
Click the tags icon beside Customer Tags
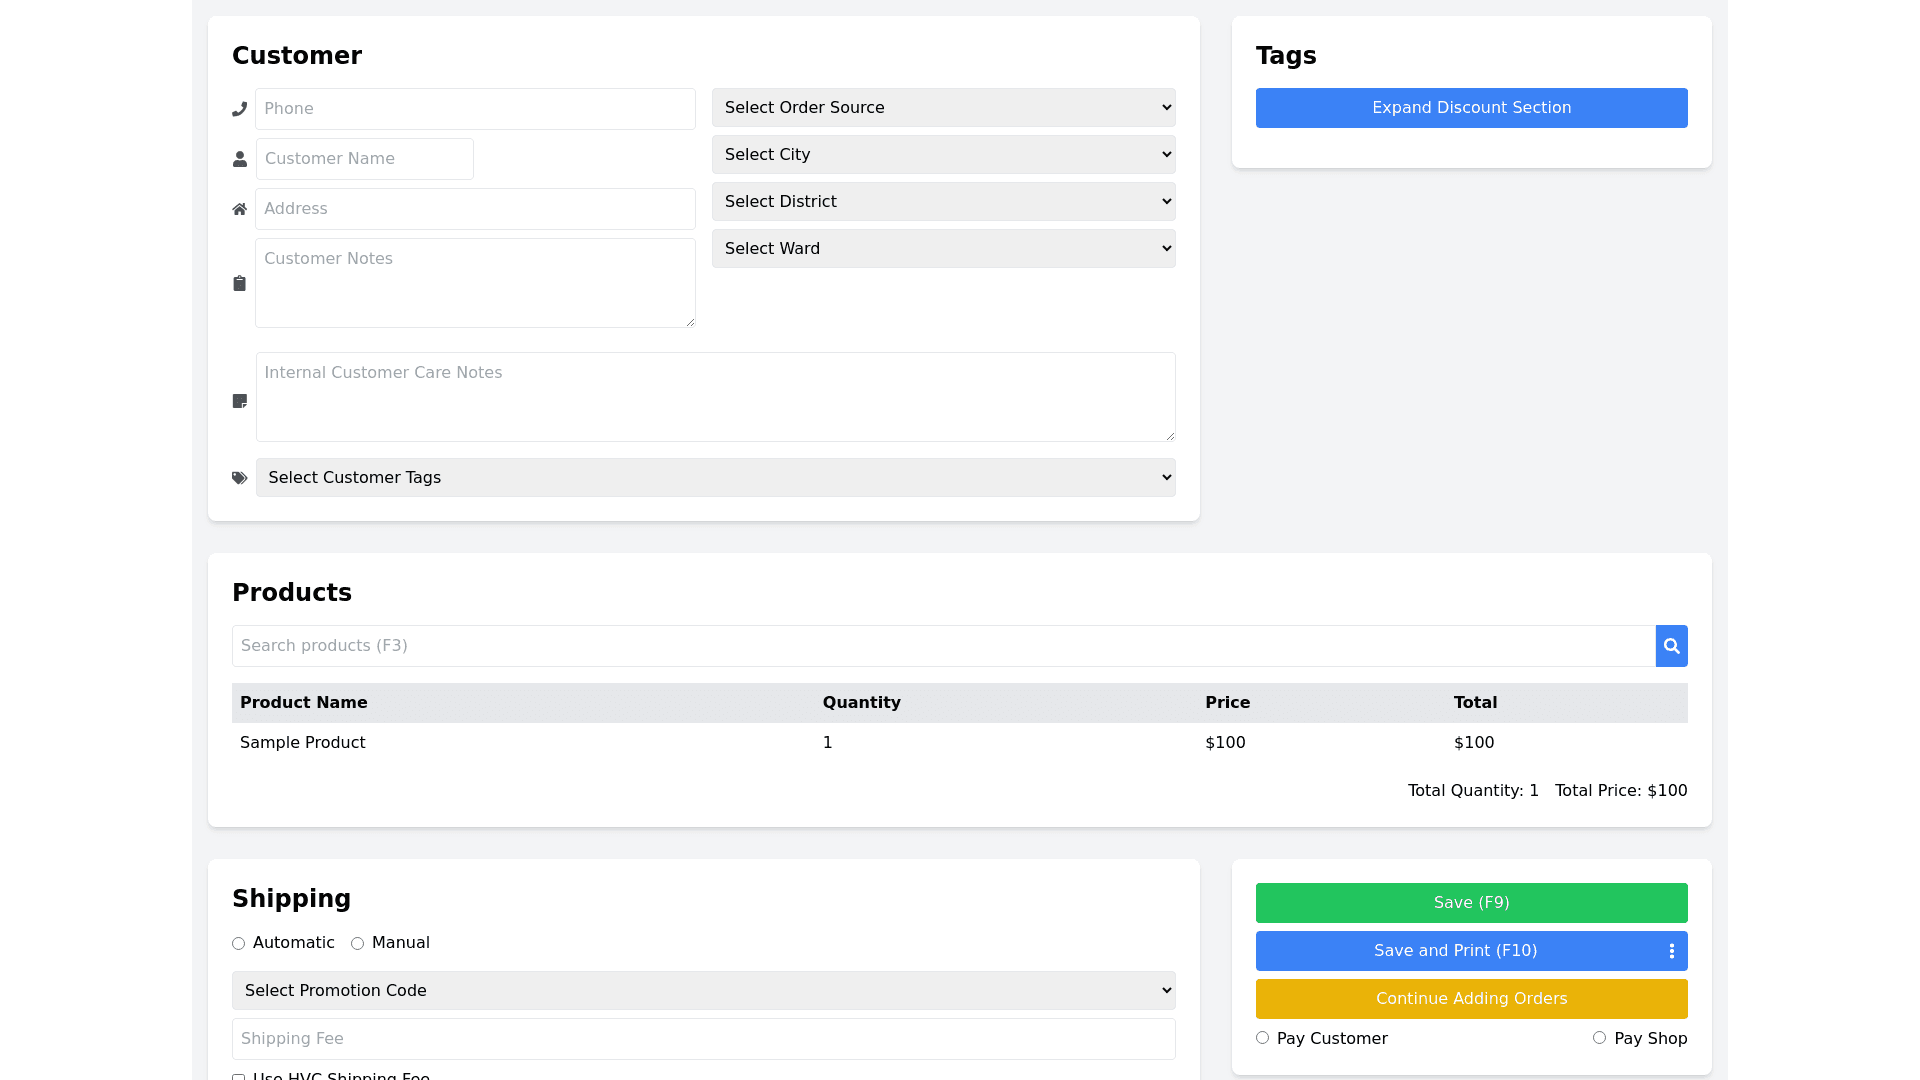pos(240,478)
